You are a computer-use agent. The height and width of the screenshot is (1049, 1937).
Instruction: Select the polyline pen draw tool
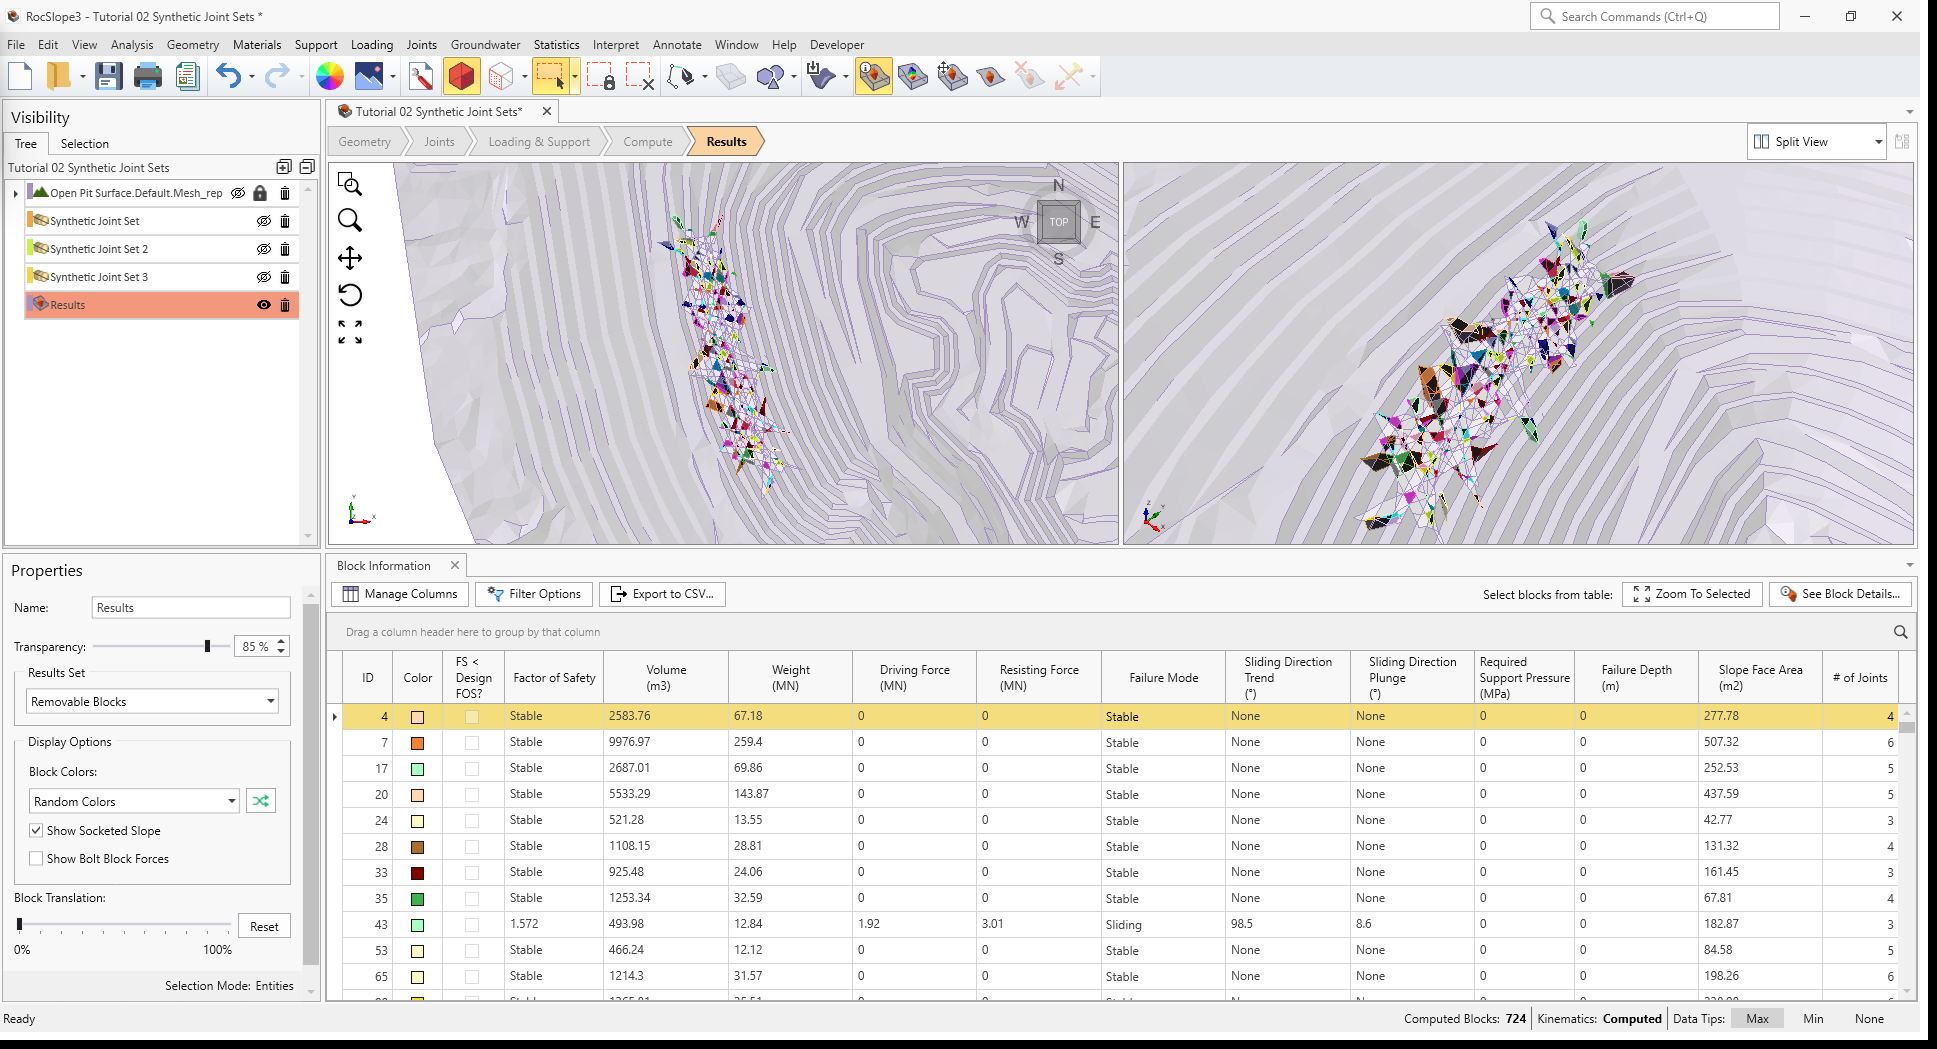pos(681,76)
